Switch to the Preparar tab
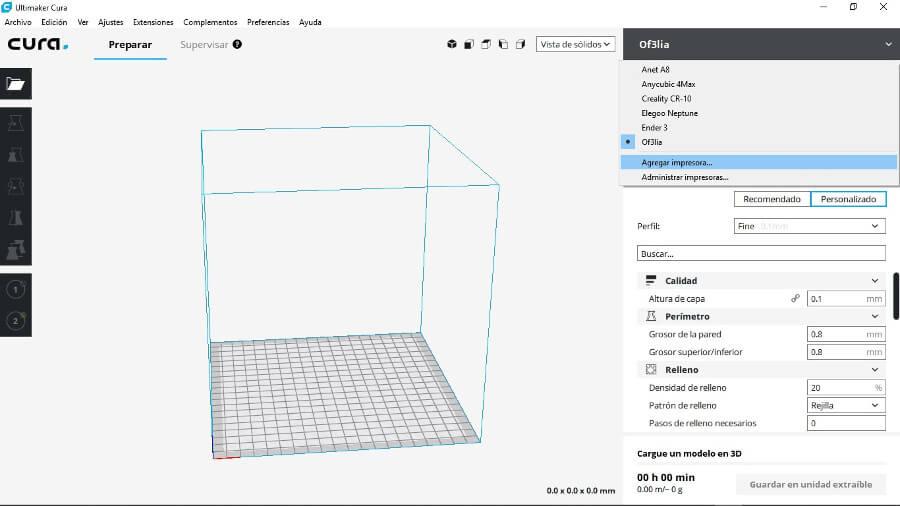The height and width of the screenshot is (506, 900). pos(130,45)
